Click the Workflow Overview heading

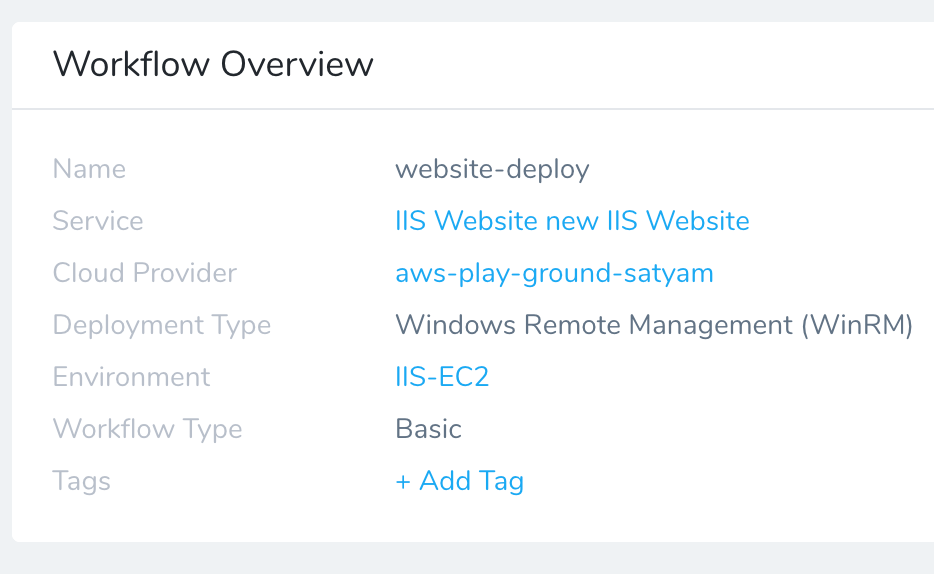click(x=213, y=64)
